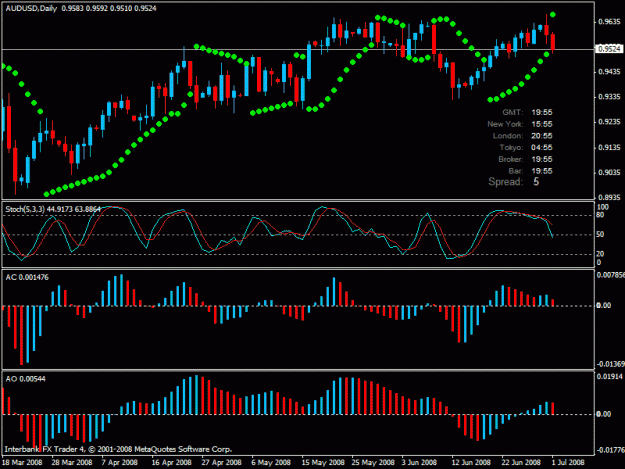Image resolution: width=625 pixels, height=469 pixels.
Task: Click the current price label 0.9524
Action: point(609,49)
